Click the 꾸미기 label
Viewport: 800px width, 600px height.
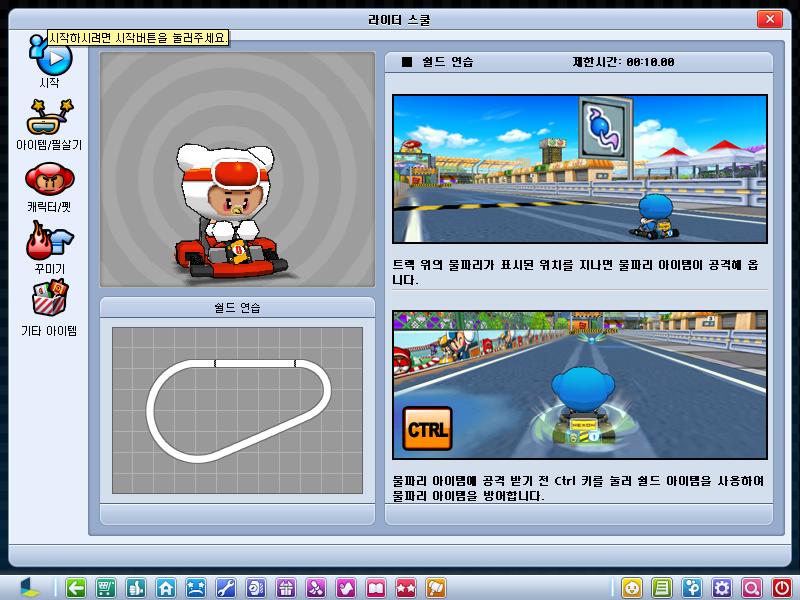tap(49, 268)
